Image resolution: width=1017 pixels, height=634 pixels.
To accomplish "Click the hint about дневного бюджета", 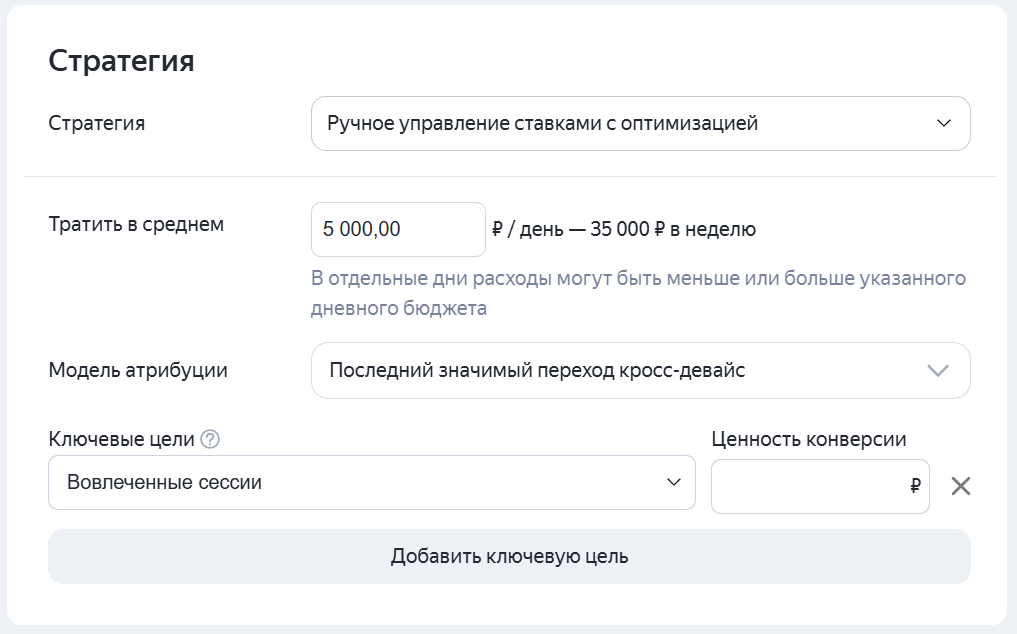I will pos(638,293).
